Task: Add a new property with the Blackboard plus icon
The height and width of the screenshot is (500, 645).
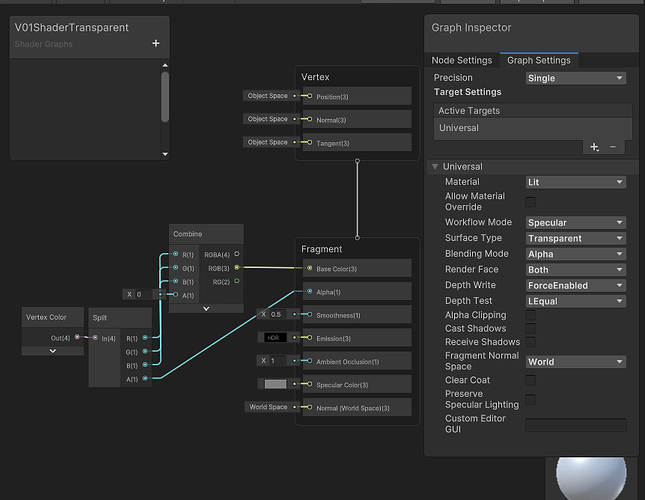Action: [x=155, y=43]
